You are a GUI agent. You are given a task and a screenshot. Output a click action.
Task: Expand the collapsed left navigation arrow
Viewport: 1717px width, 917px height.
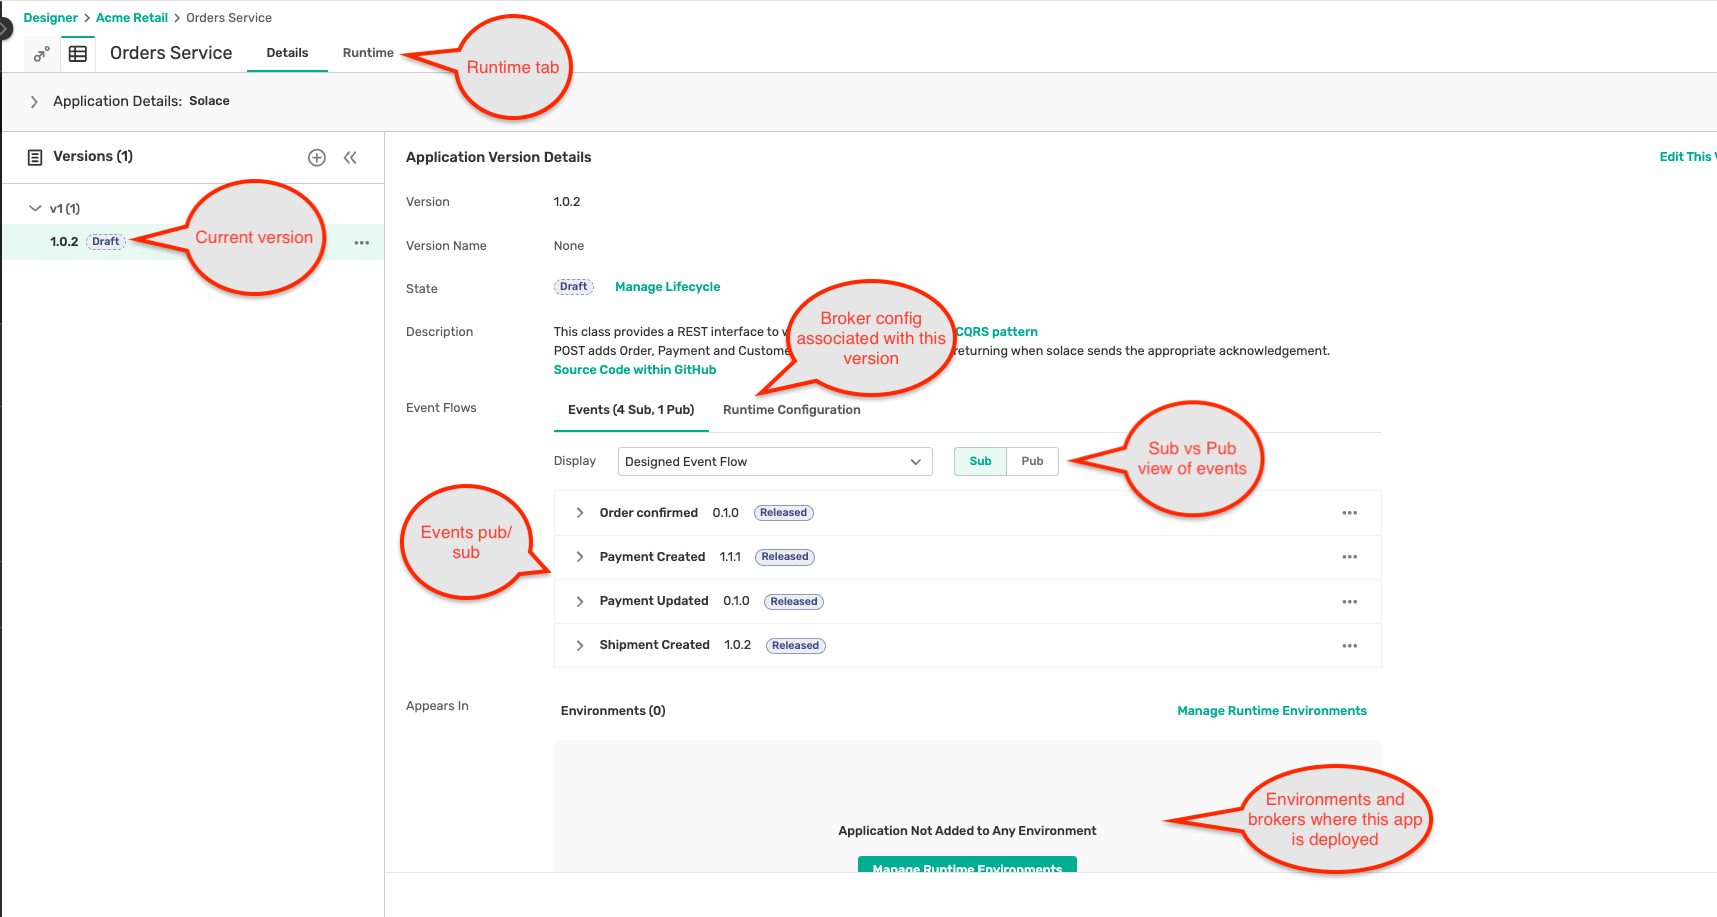(4, 28)
